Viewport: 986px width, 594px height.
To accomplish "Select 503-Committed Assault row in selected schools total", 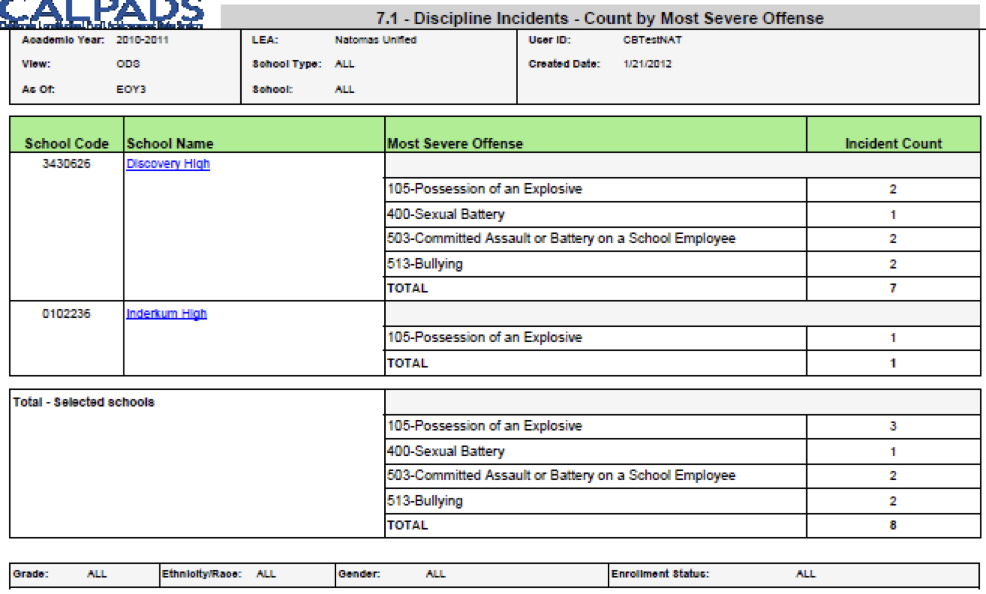I will coord(682,476).
